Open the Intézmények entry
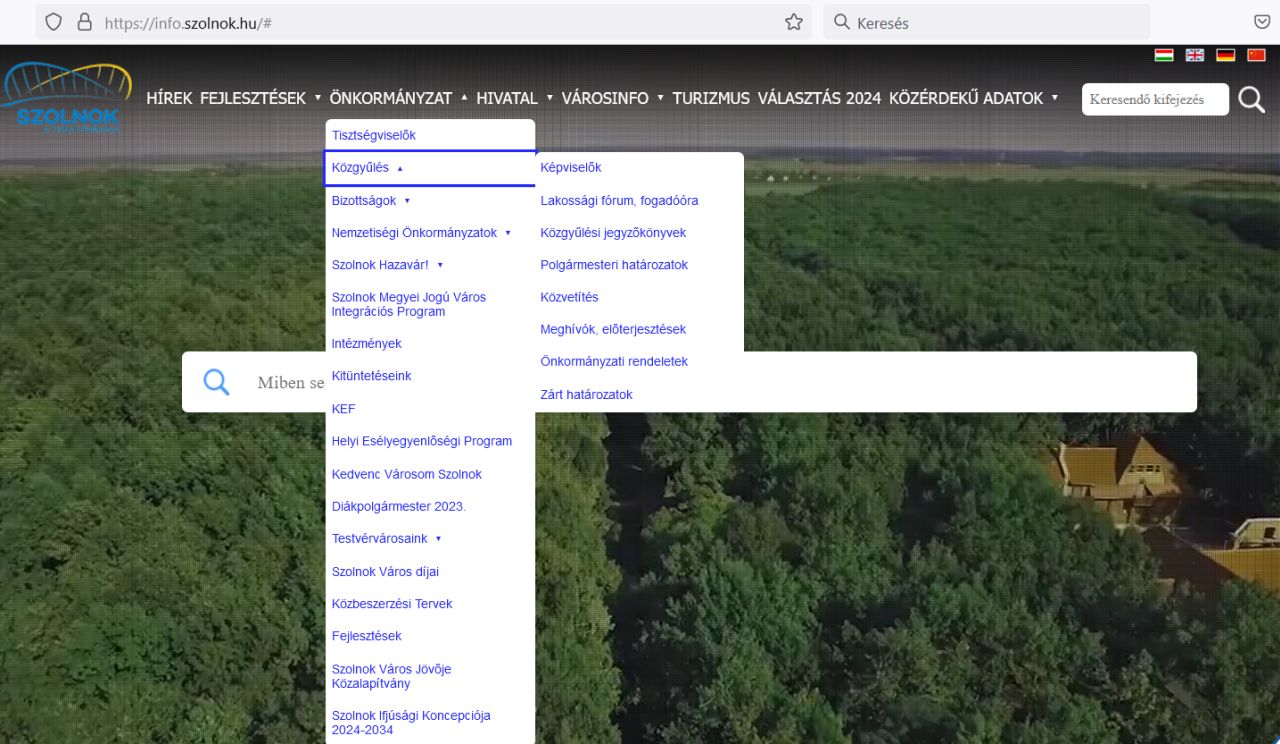This screenshot has width=1280, height=744. [x=366, y=343]
